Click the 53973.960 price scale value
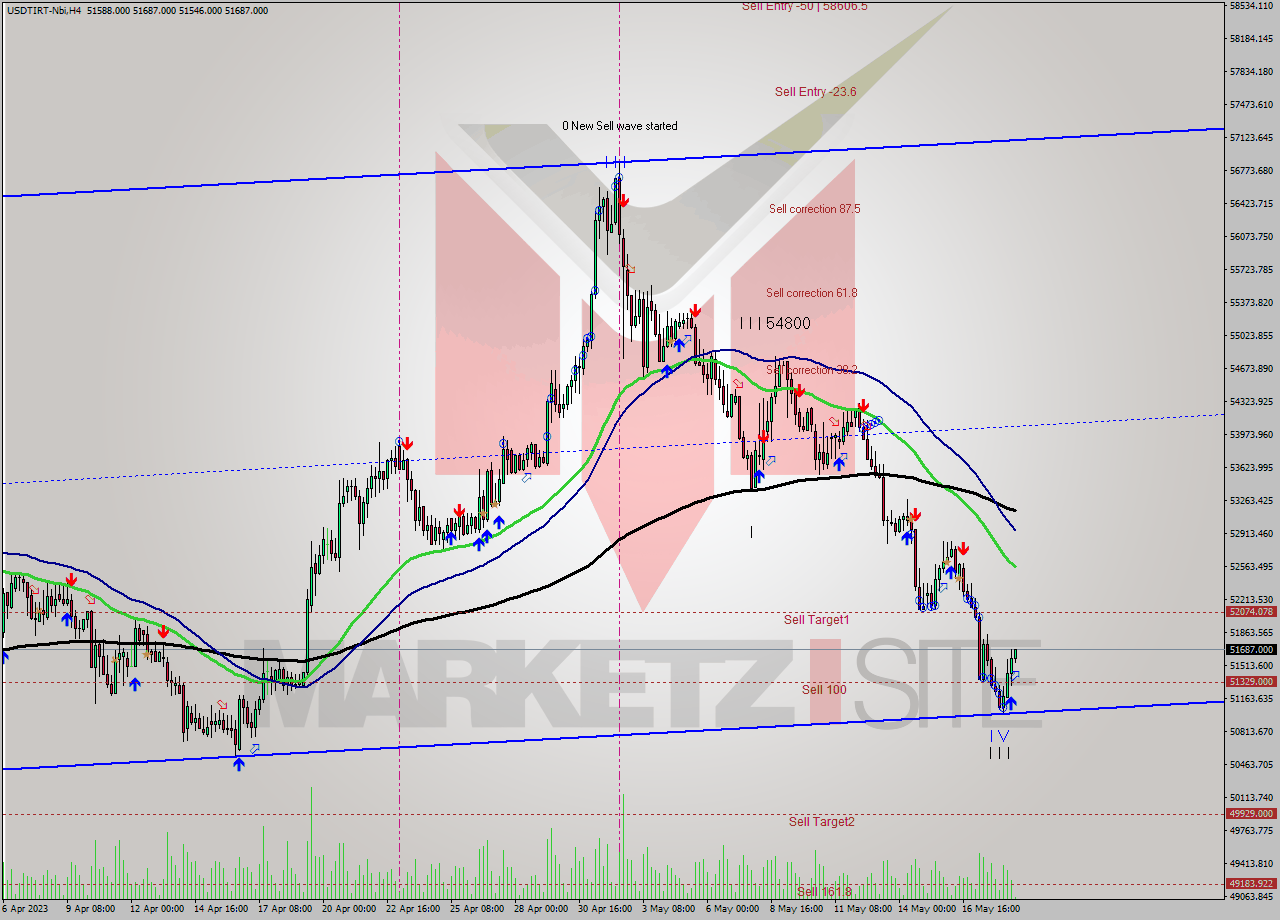The image size is (1280, 920). click(1251, 435)
